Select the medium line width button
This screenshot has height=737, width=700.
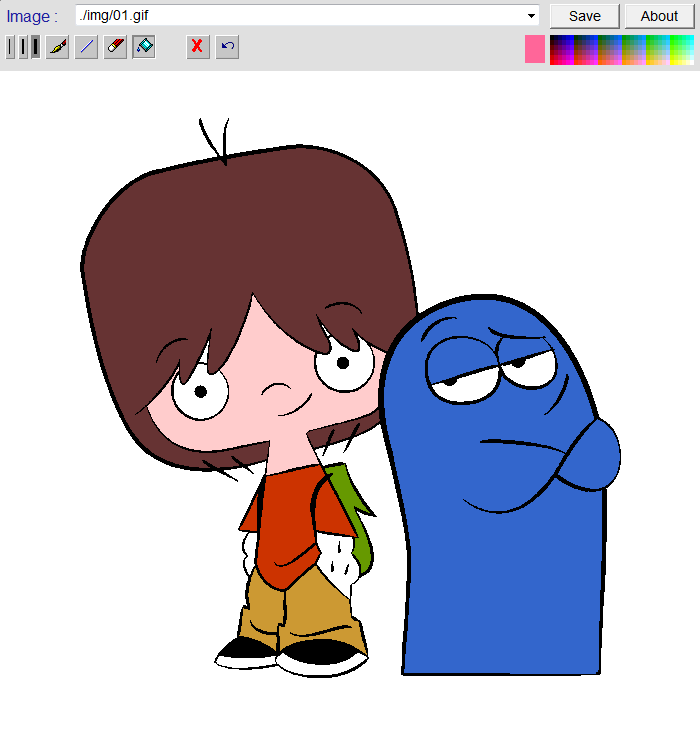click(x=23, y=47)
